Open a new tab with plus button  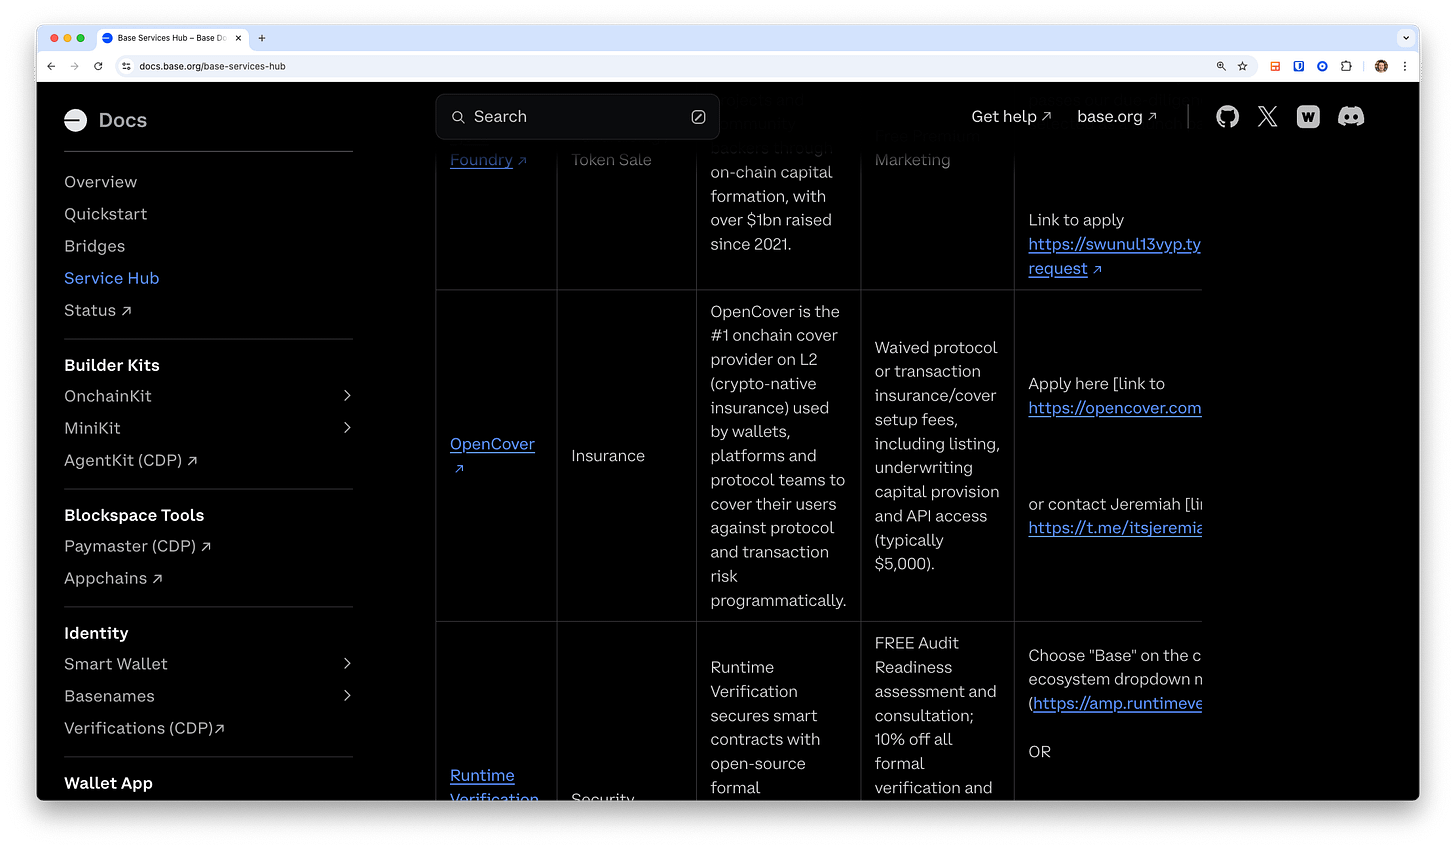click(x=262, y=38)
